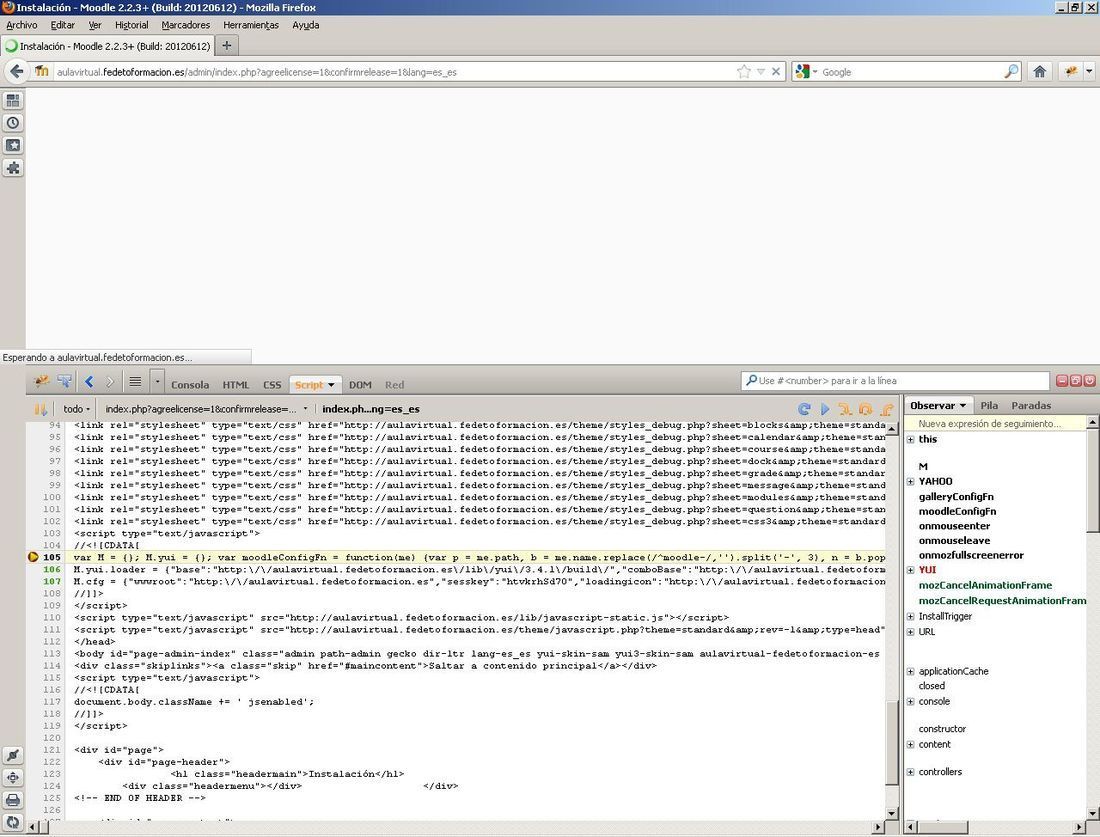Image resolution: width=1100 pixels, height=837 pixels.
Task: Open the 'todo' script type dropdown
Action: (x=76, y=409)
